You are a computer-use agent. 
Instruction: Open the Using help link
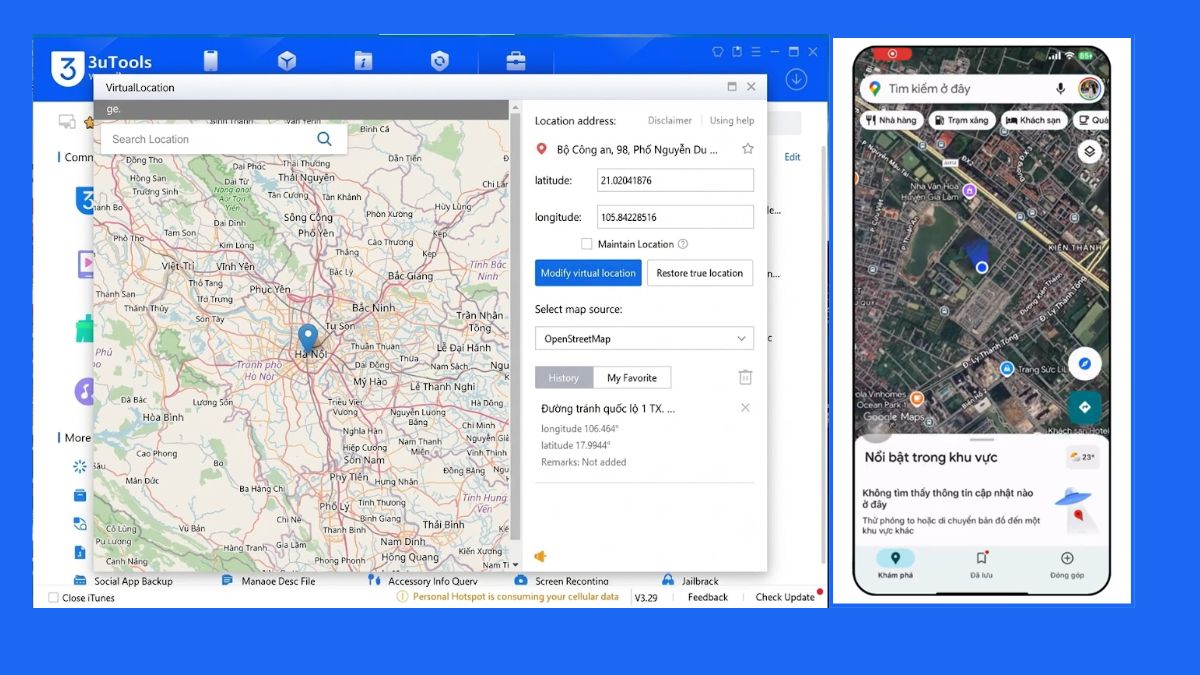pyautogui.click(x=732, y=121)
